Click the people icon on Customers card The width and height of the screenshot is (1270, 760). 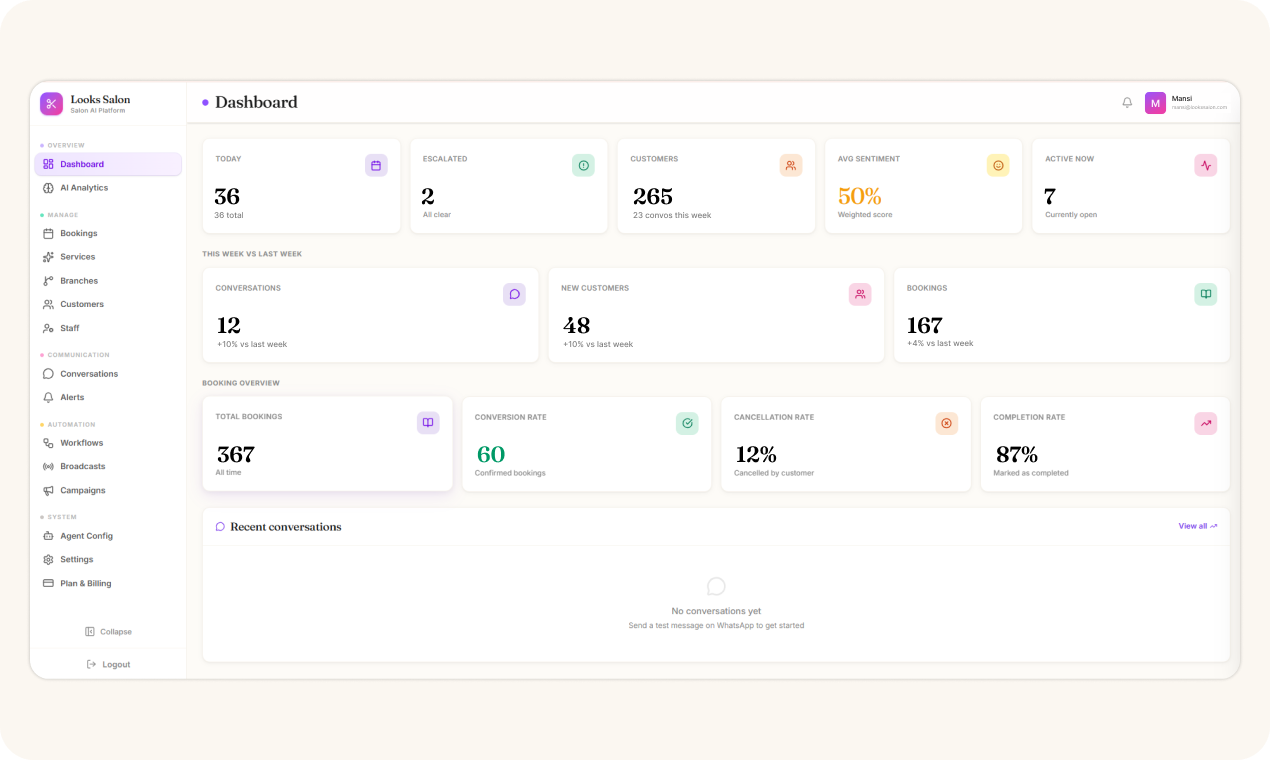791,166
